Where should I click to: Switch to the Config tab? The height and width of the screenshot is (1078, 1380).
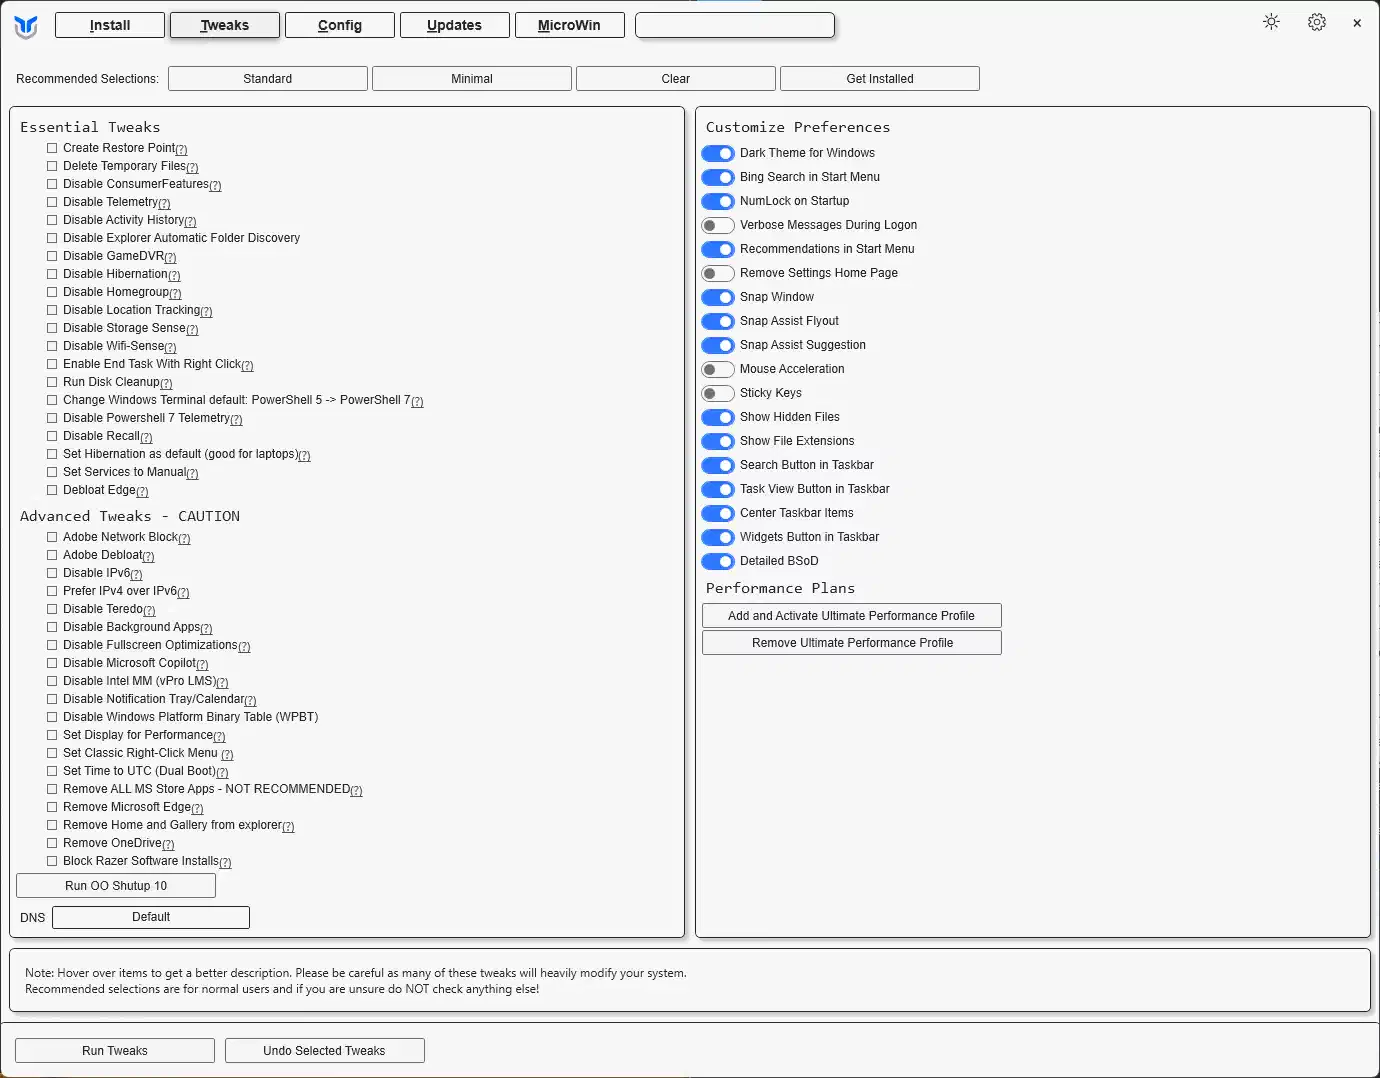click(339, 25)
